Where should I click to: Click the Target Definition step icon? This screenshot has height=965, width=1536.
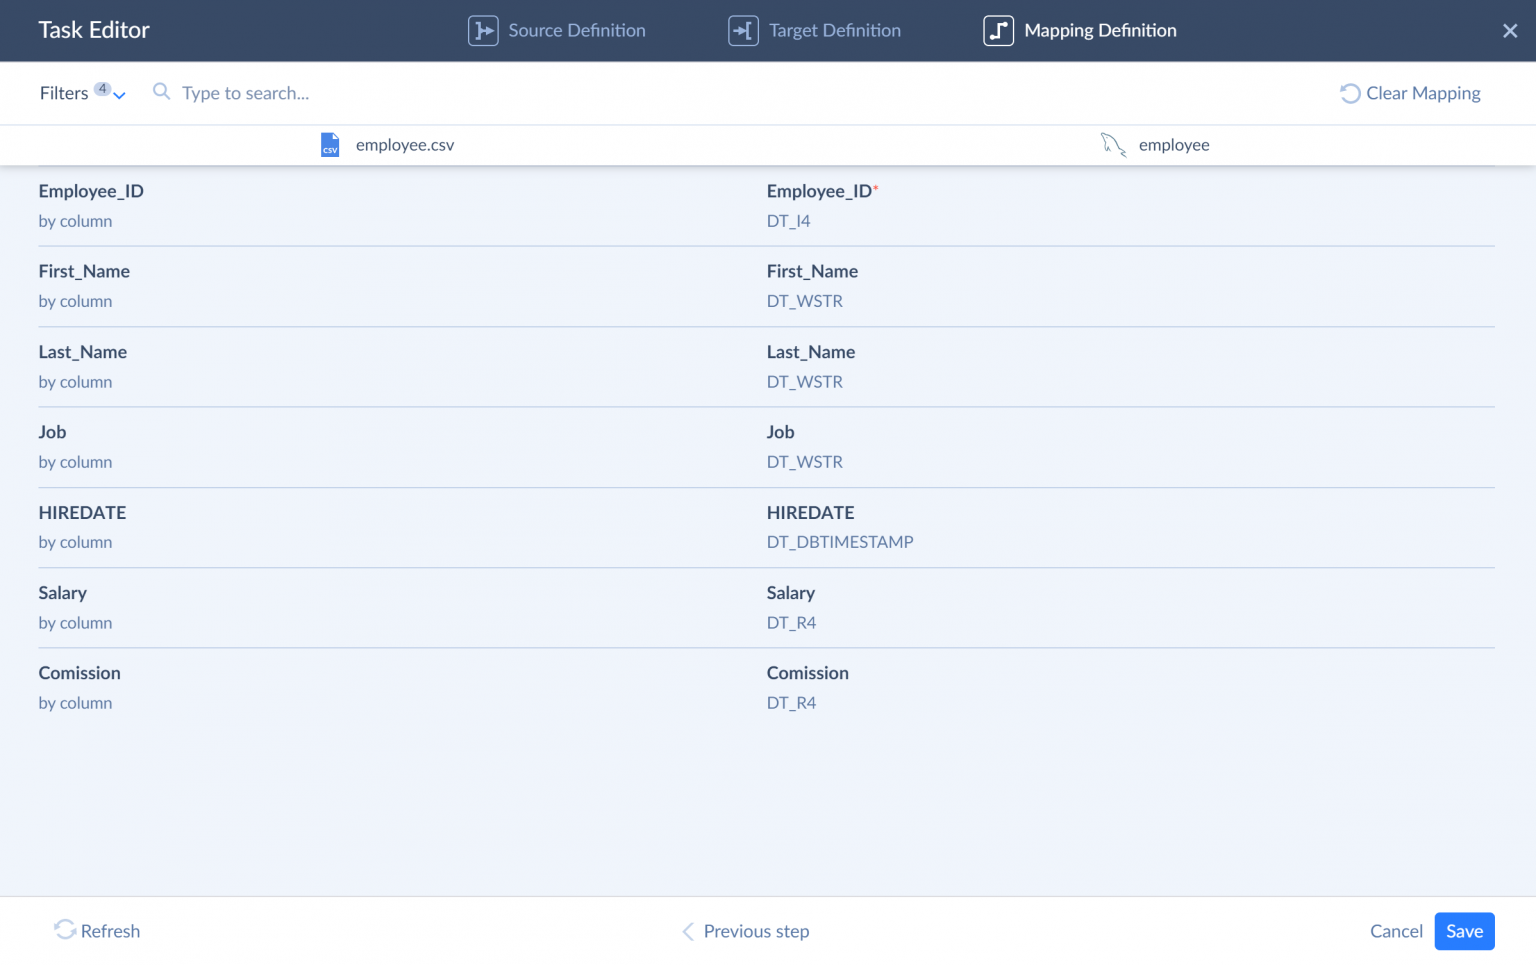(x=743, y=31)
